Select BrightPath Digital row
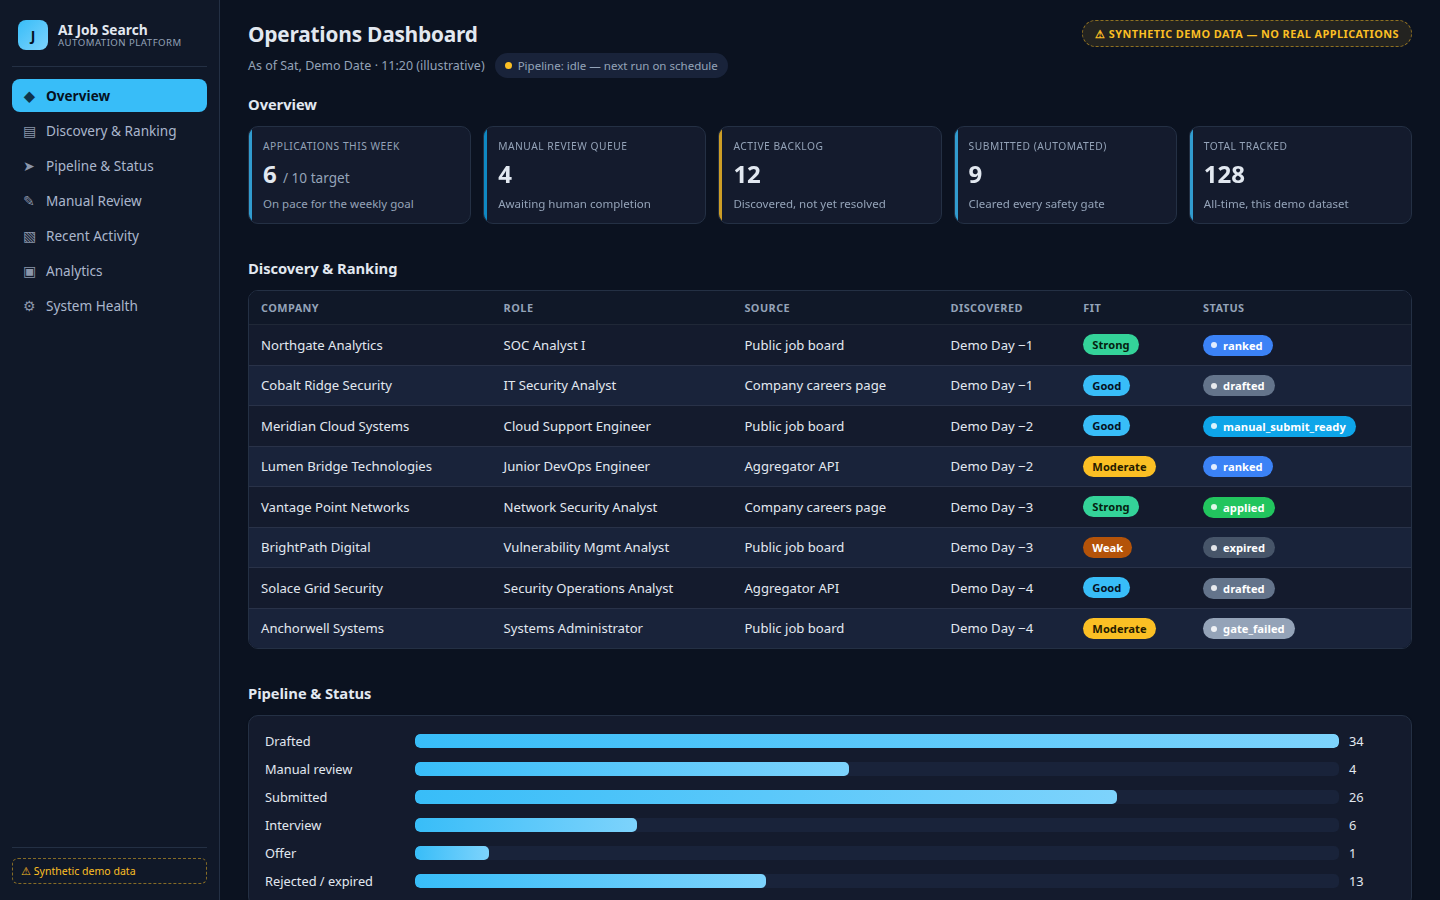 tap(830, 548)
